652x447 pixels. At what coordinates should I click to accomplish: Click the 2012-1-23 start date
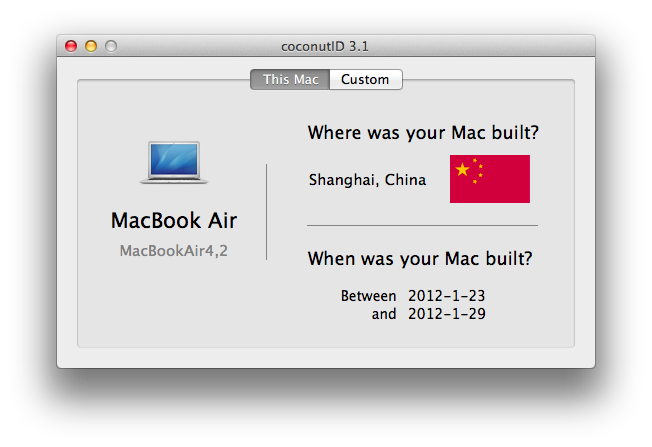[447, 296]
